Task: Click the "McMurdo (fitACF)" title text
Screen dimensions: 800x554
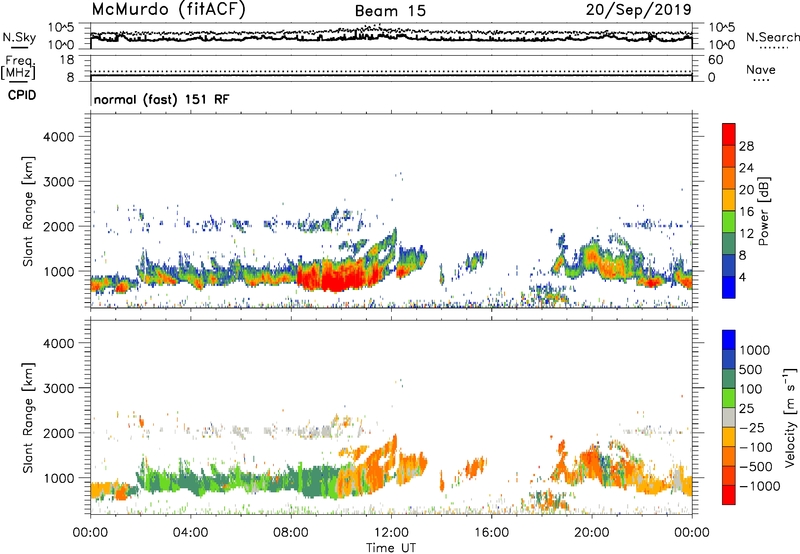Action: click(168, 10)
